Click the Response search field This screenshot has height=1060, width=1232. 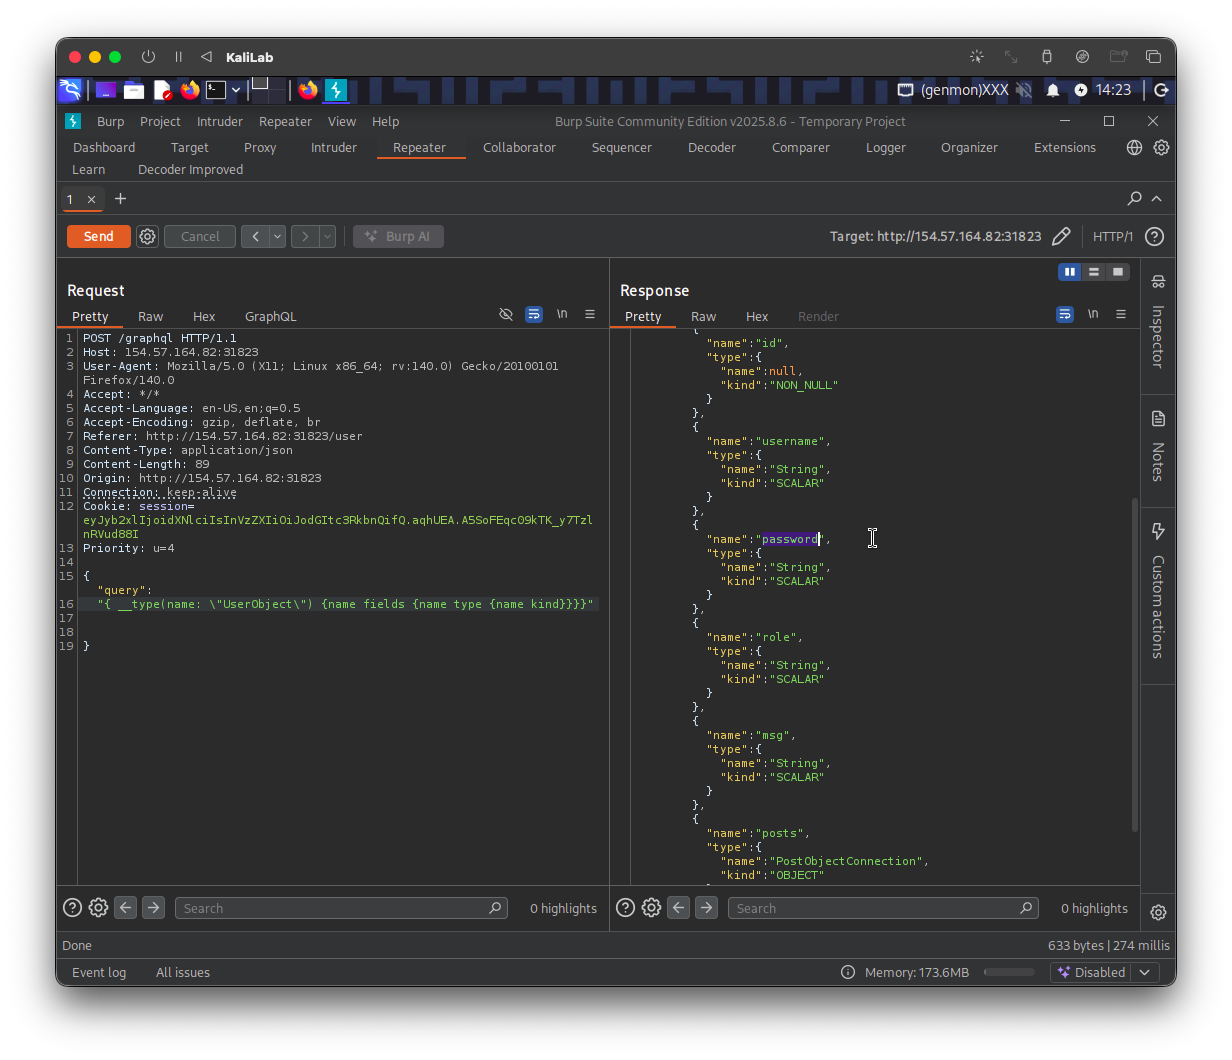(883, 908)
